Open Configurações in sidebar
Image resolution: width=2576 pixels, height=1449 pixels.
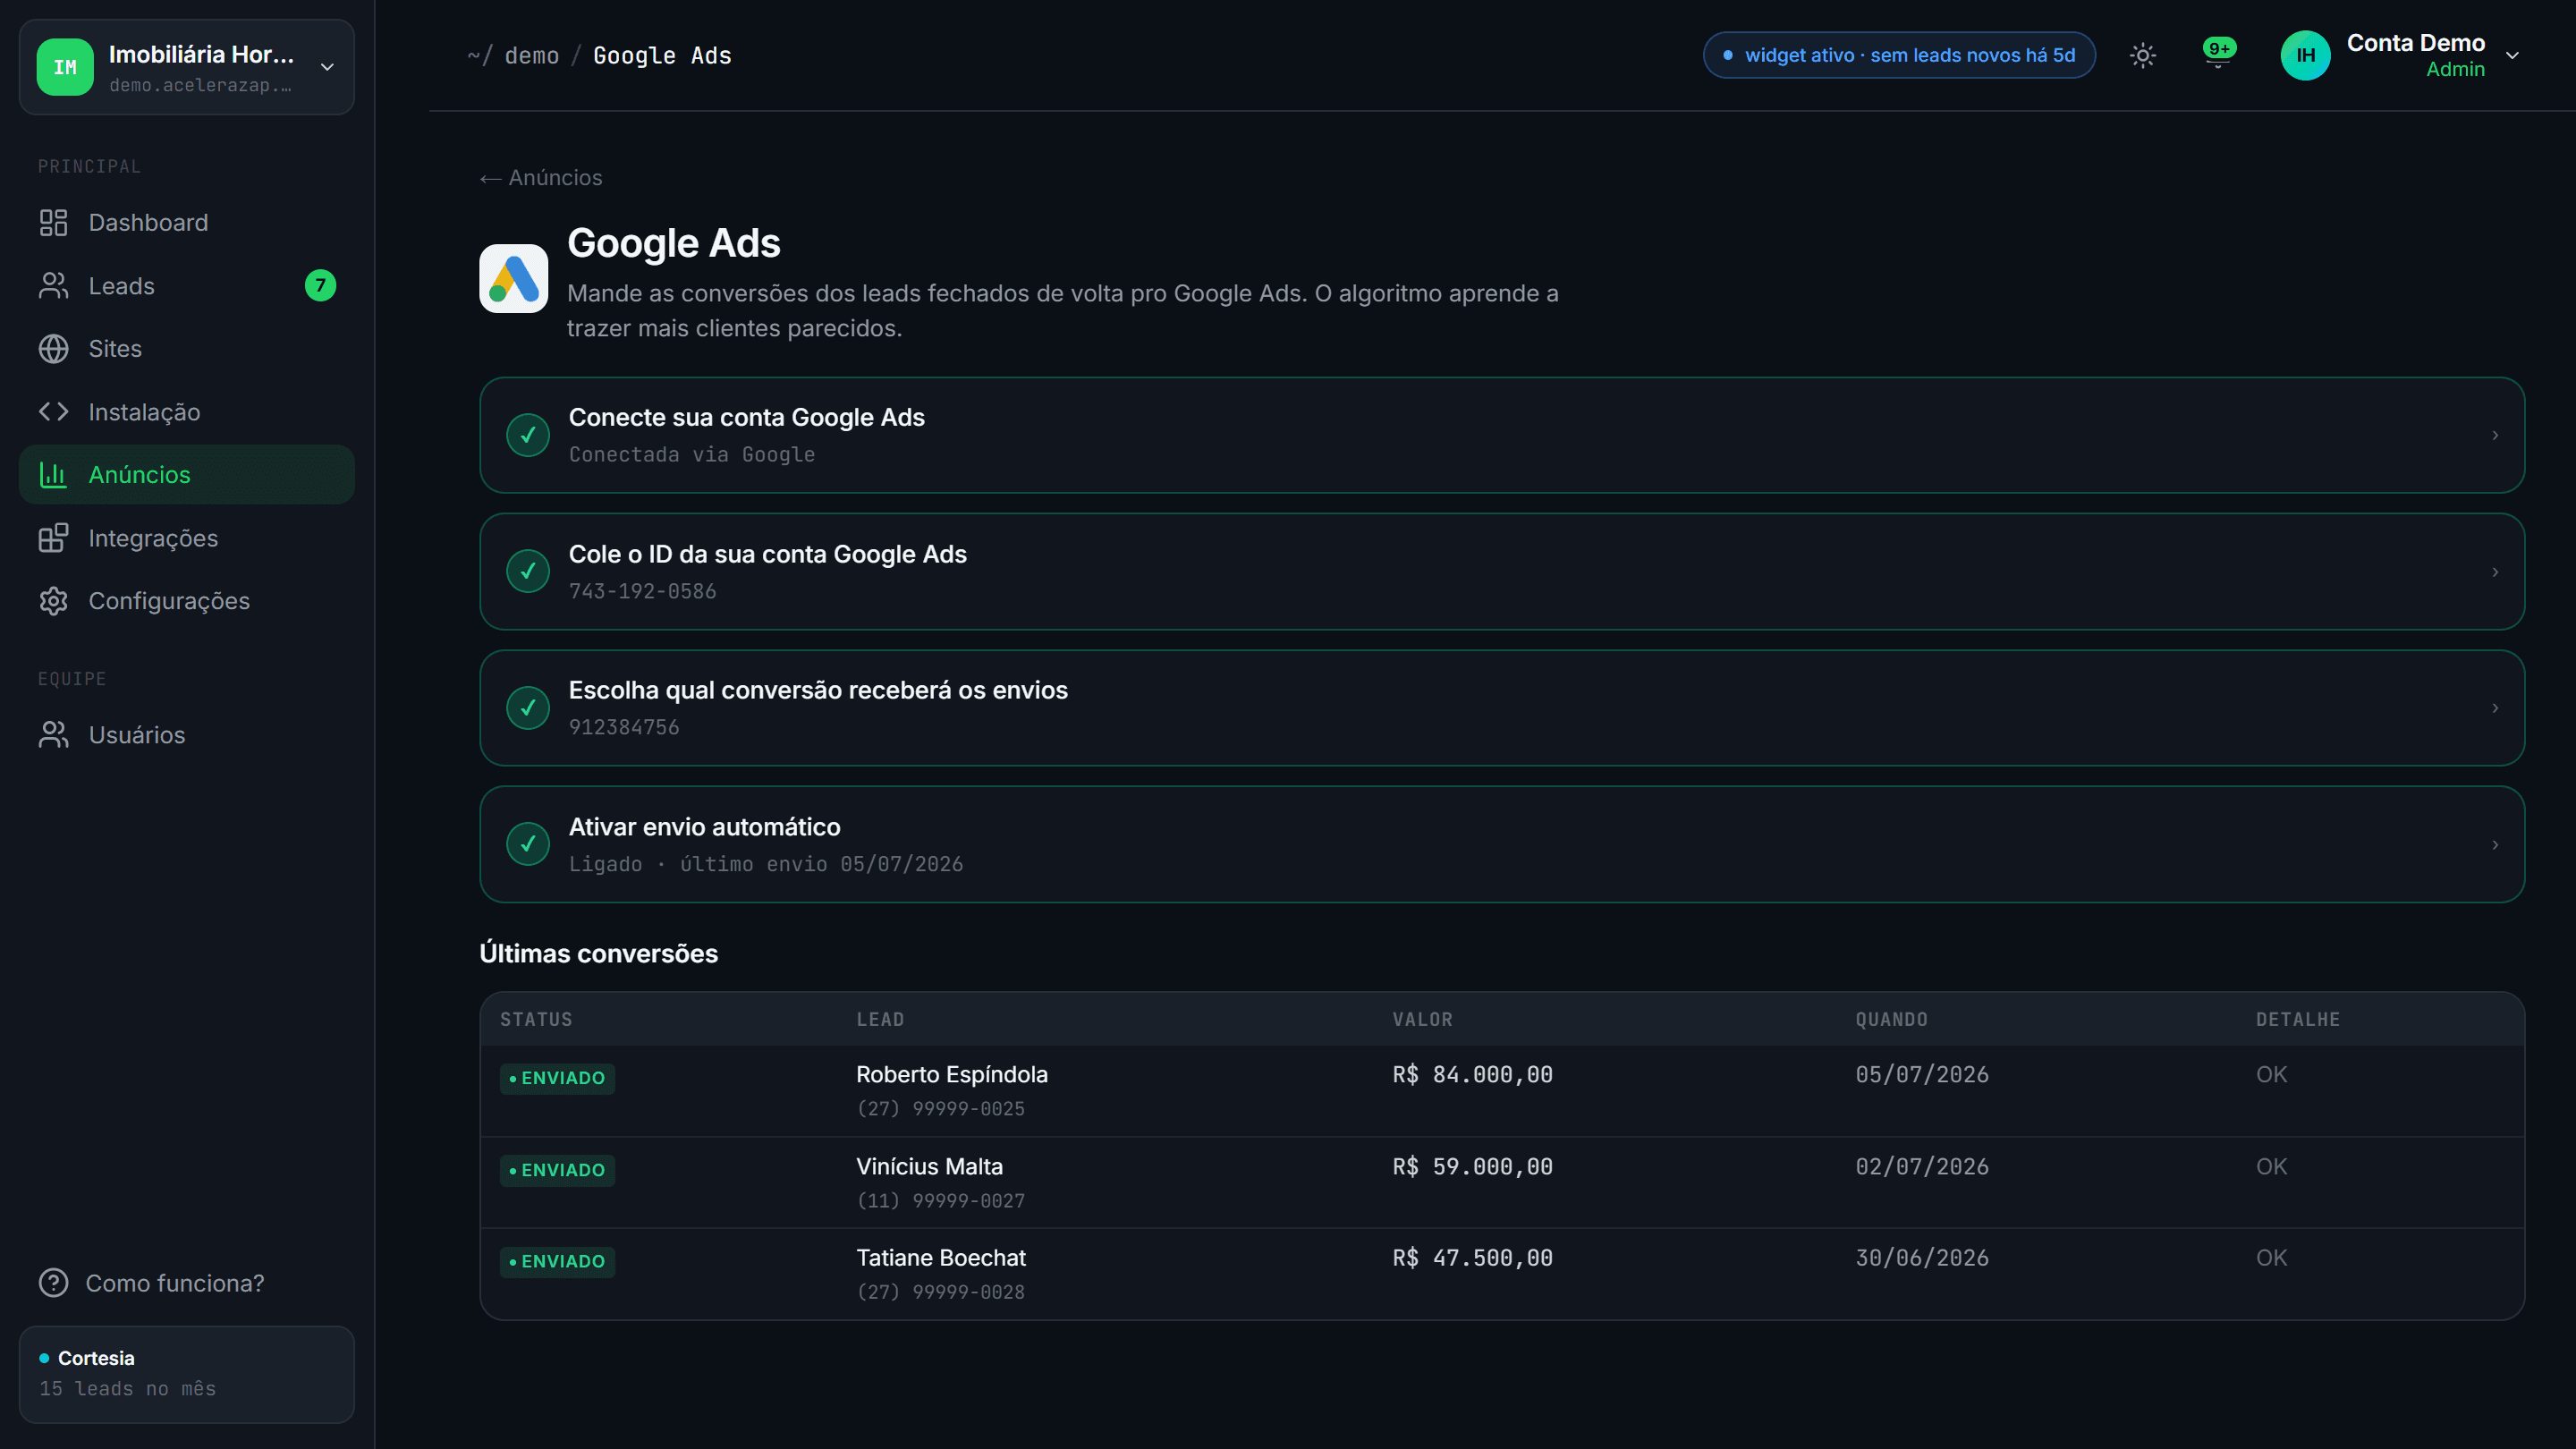(x=187, y=601)
